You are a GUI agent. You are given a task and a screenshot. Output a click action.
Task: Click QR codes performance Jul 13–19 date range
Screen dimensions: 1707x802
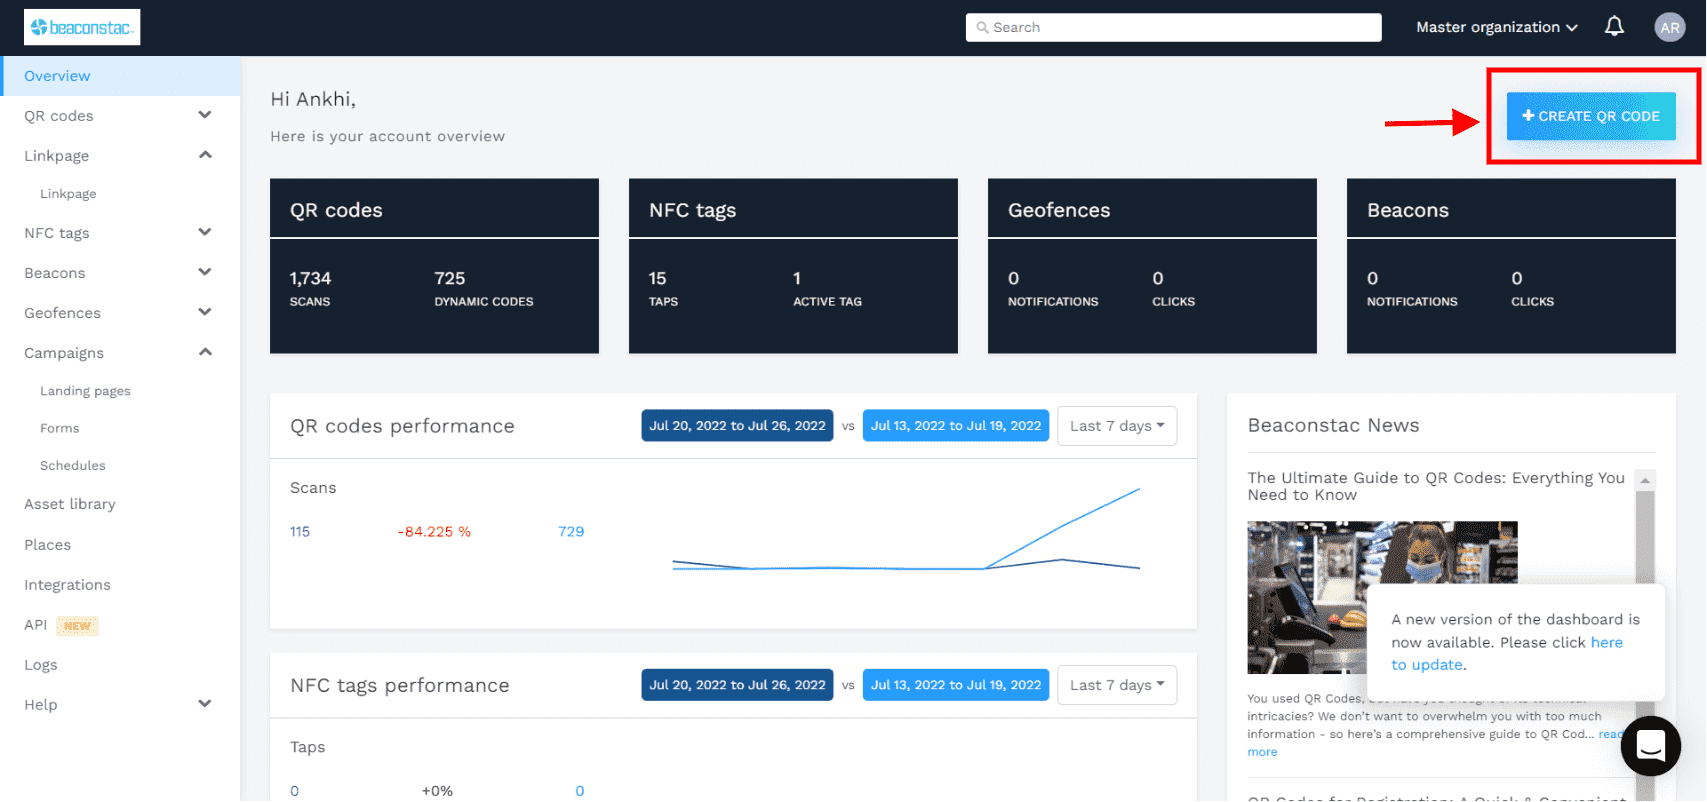(x=956, y=426)
